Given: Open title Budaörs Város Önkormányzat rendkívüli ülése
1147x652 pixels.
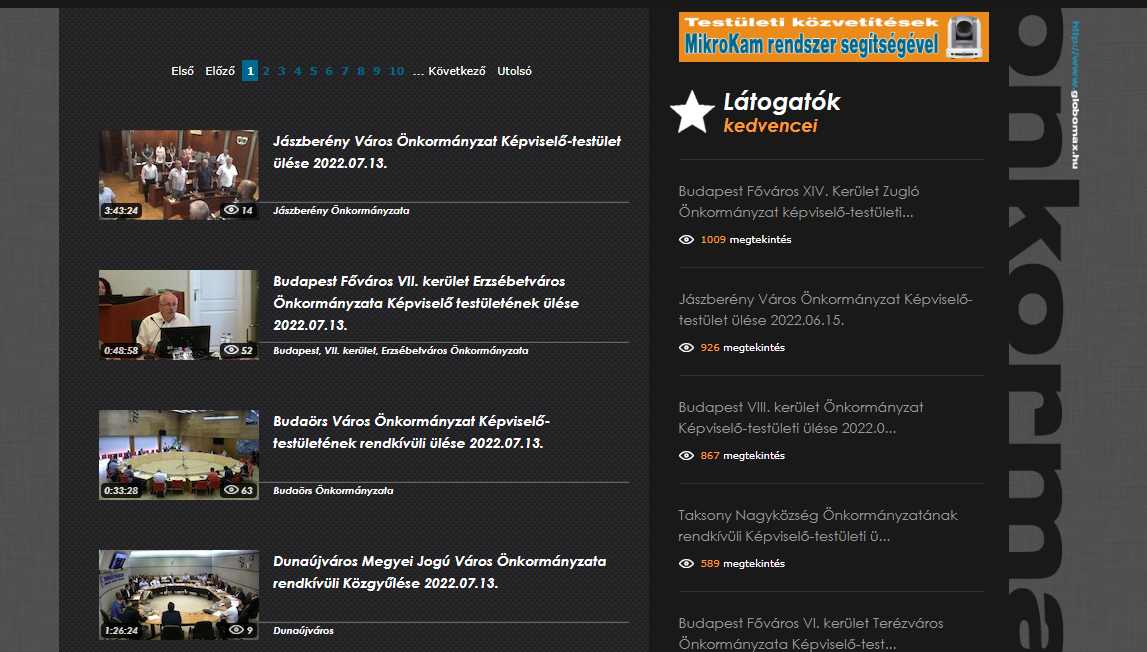Looking at the screenshot, I should (411, 432).
